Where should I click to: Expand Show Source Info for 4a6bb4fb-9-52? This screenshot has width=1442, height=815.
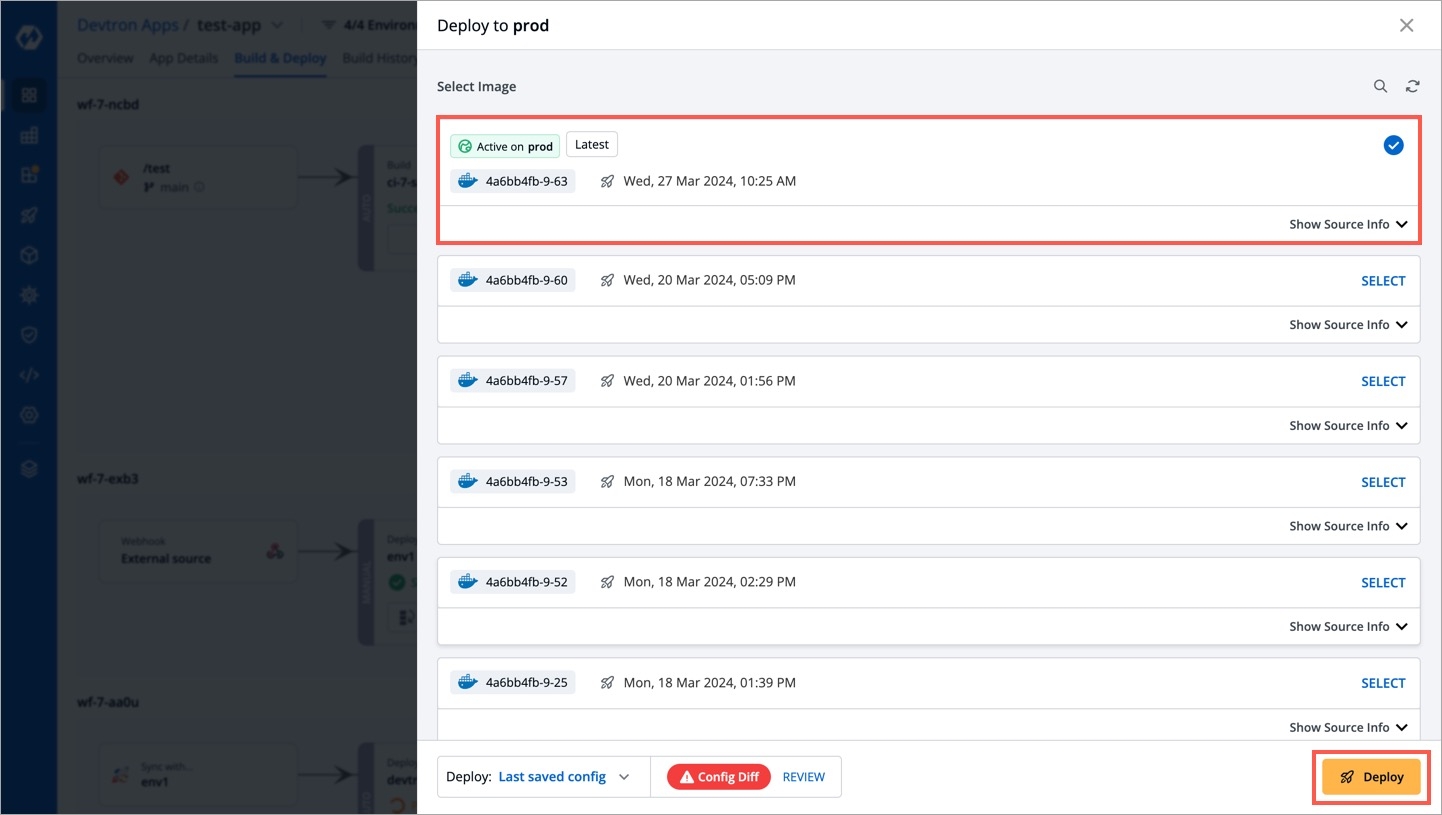[x=1348, y=626]
